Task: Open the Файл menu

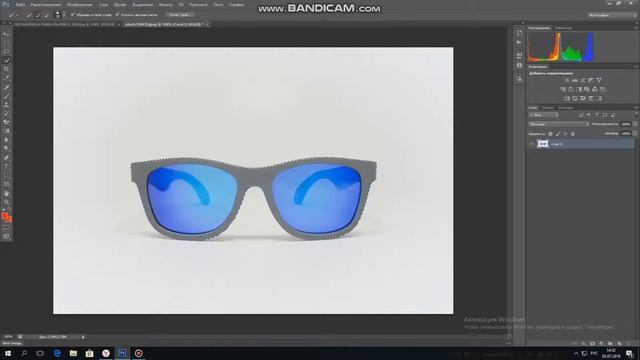Action: pos(20,5)
